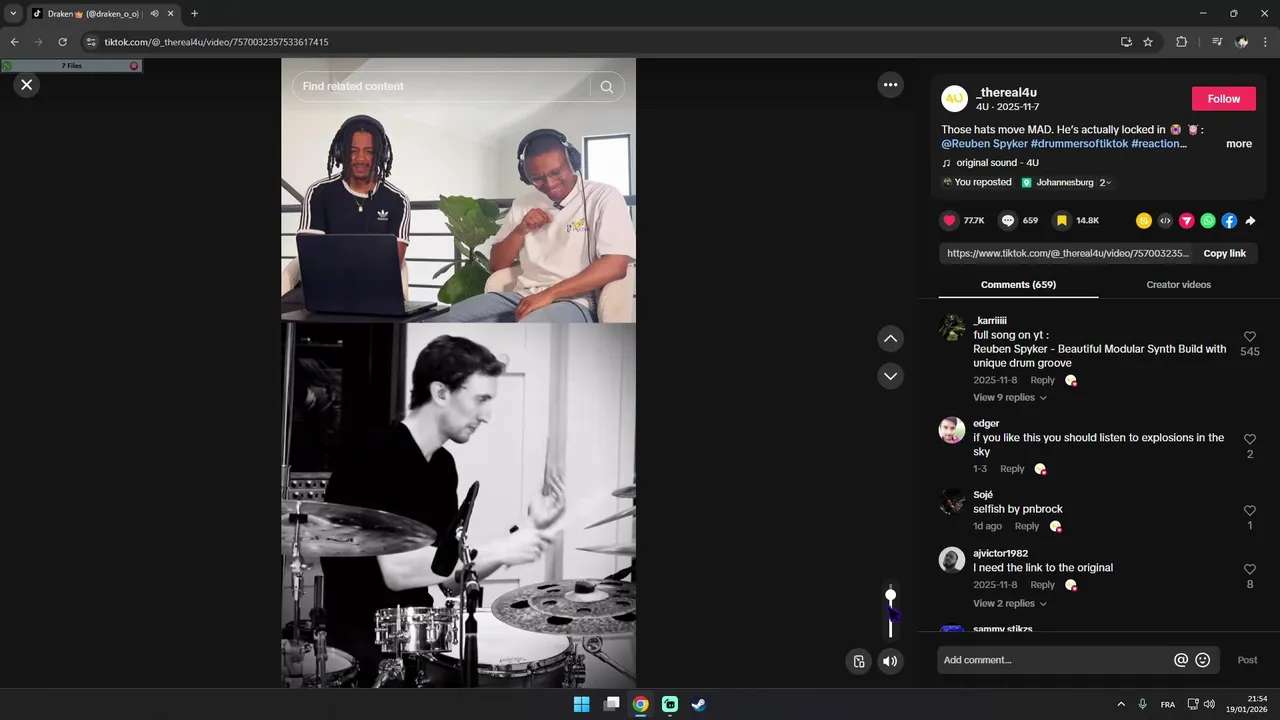Open comments via the speech bubble icon

[x=1008, y=220]
